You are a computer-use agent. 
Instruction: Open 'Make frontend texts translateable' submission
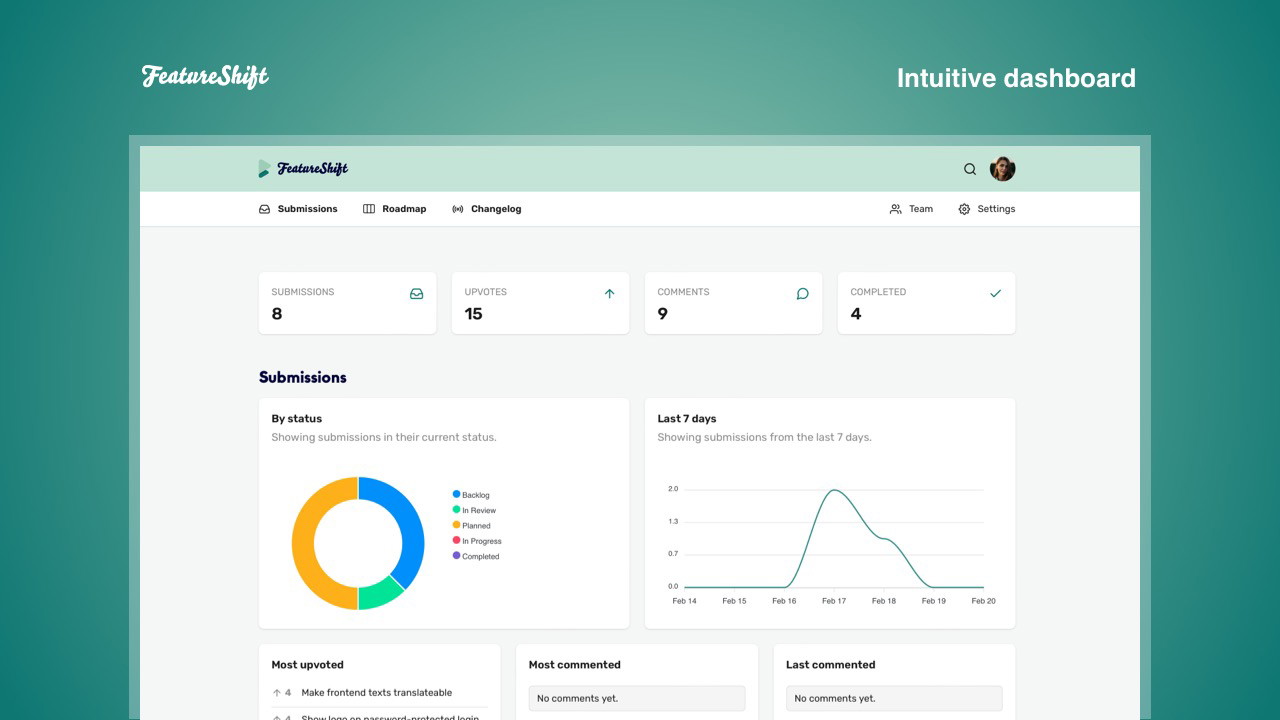[x=376, y=692]
